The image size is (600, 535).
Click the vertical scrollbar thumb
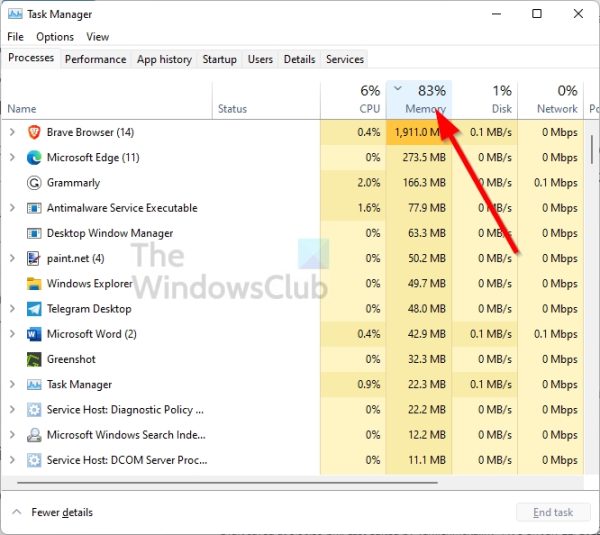click(592, 149)
